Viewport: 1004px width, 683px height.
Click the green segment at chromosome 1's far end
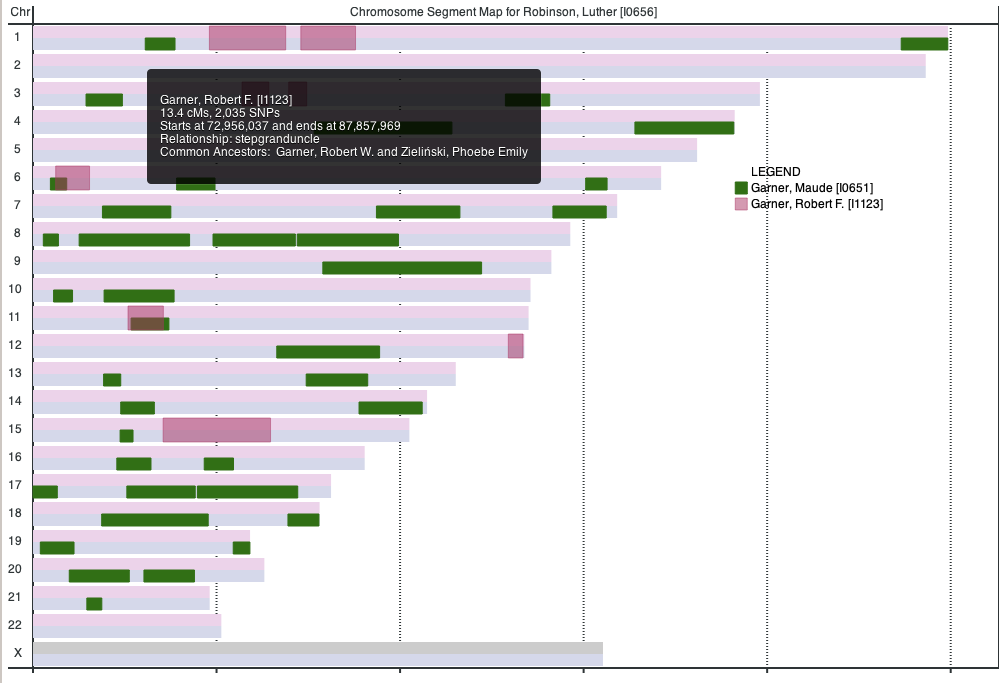pos(924,44)
